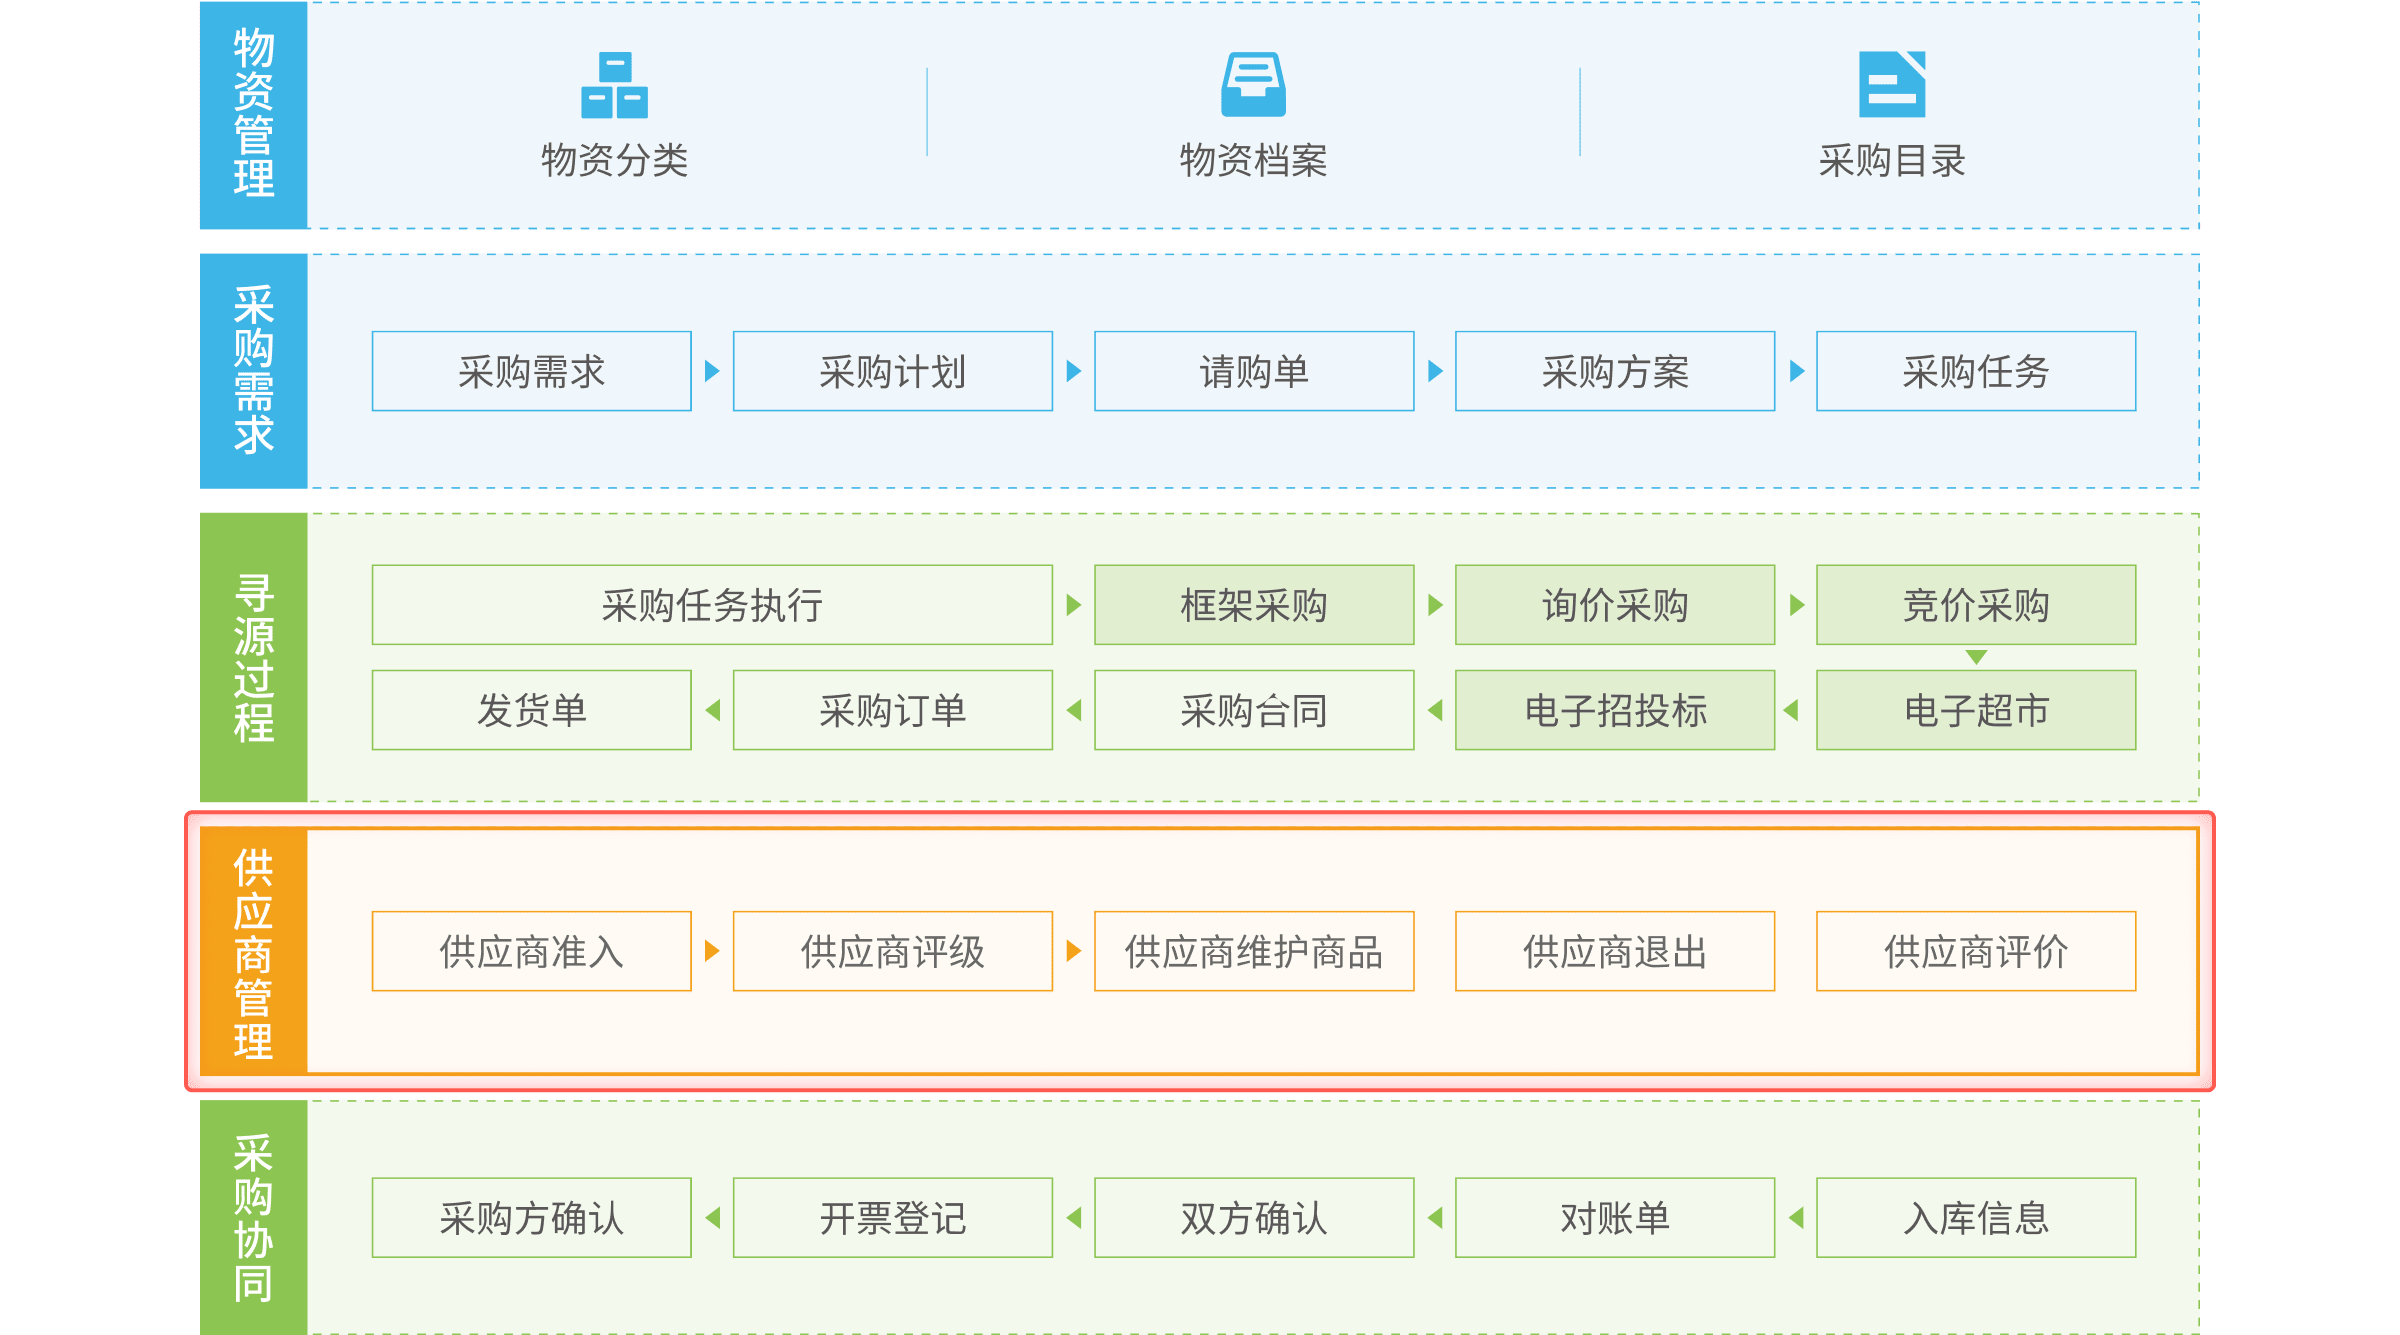Open the 采购任务执行 wide box
2400x1335 pixels.
(x=711, y=605)
